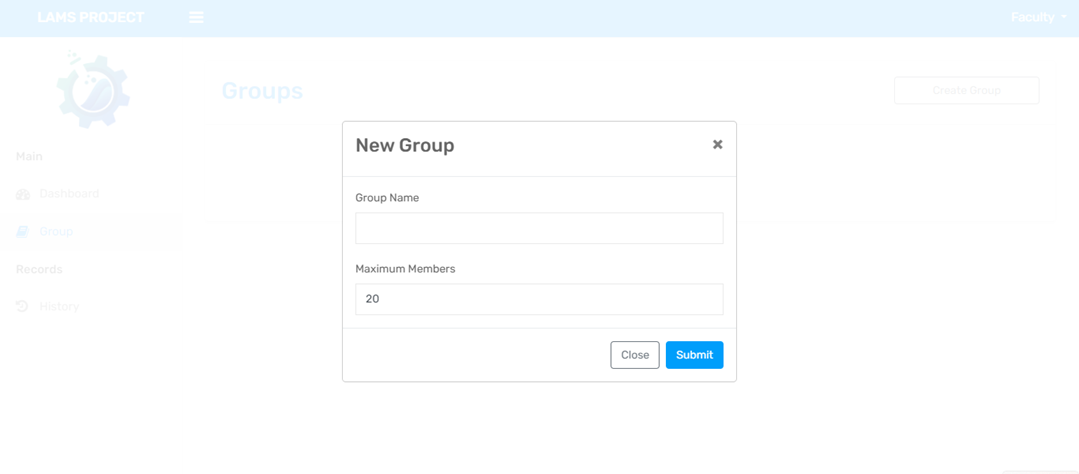Click the New Group dialog title
This screenshot has width=1079, height=474.
(405, 145)
